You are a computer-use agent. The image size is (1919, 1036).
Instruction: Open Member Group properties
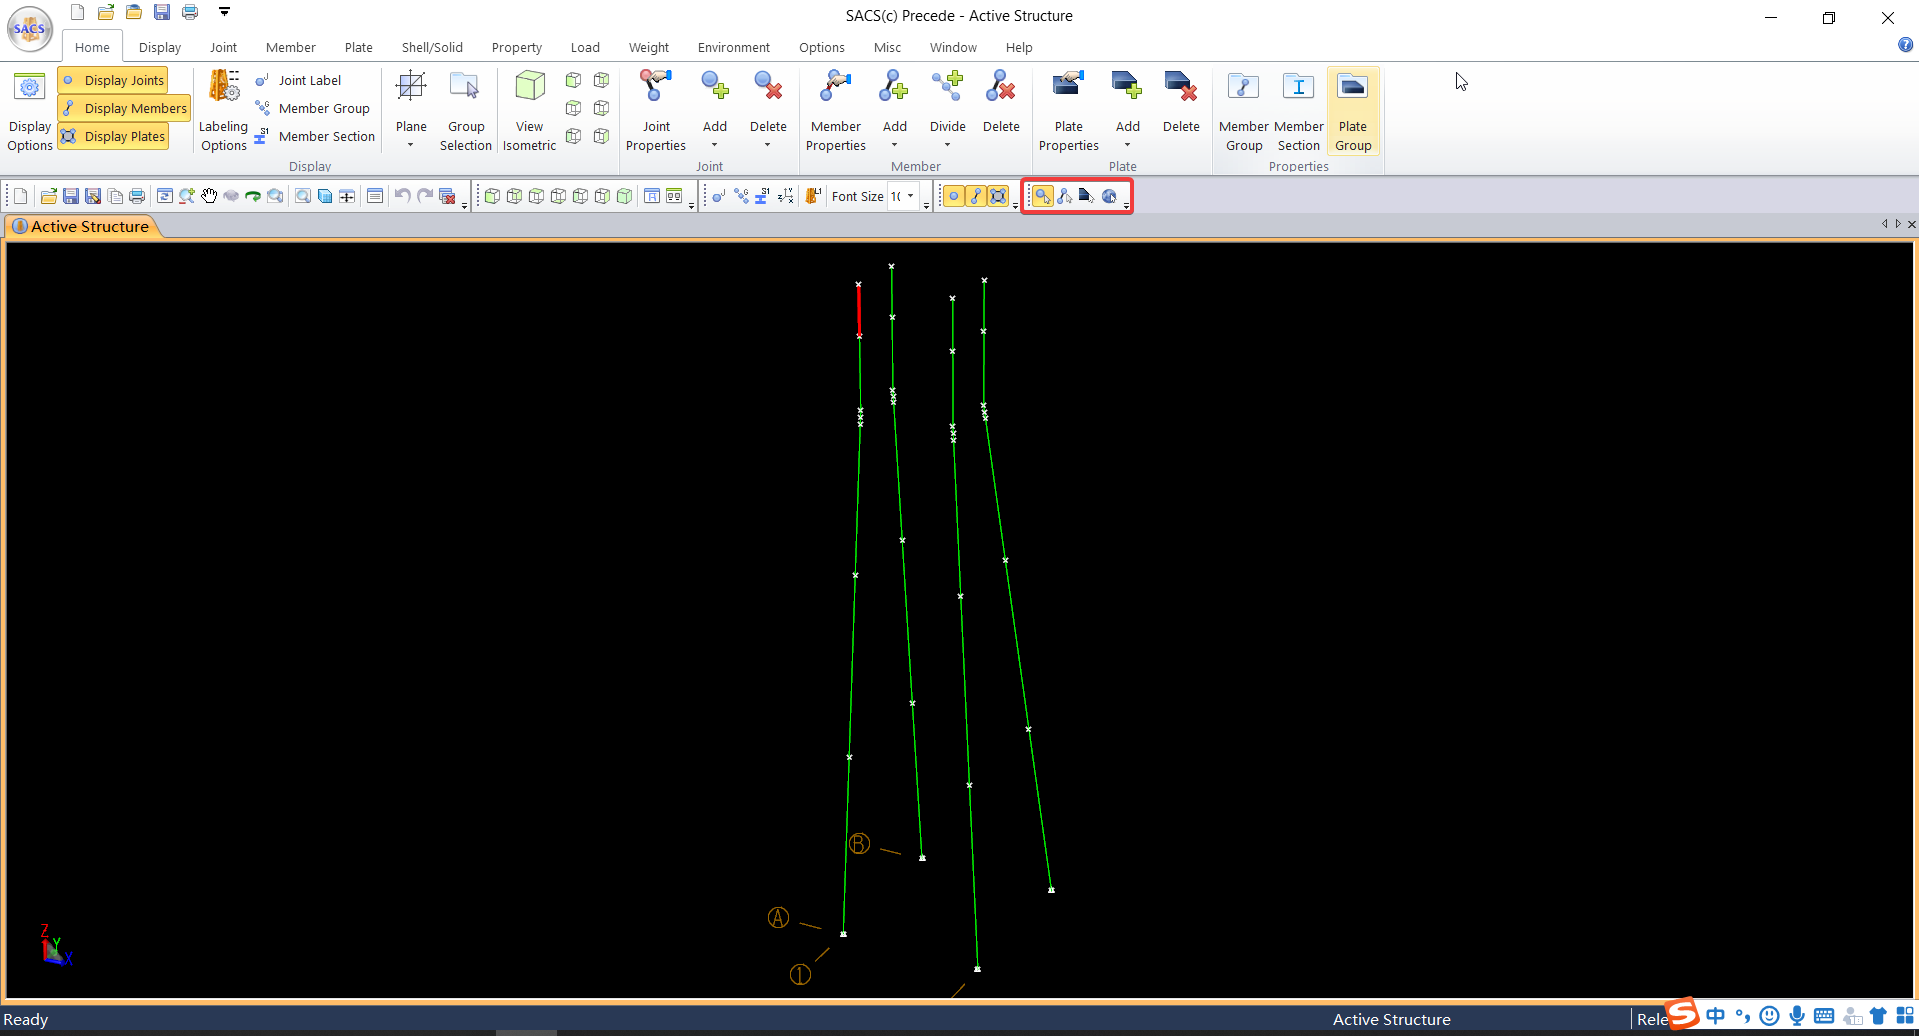point(1244,111)
